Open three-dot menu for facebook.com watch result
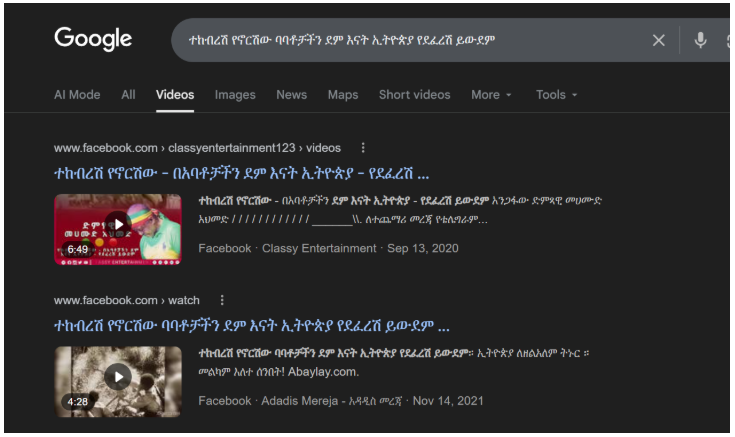Image resolution: width=735 pixels, height=437 pixels. point(222,300)
